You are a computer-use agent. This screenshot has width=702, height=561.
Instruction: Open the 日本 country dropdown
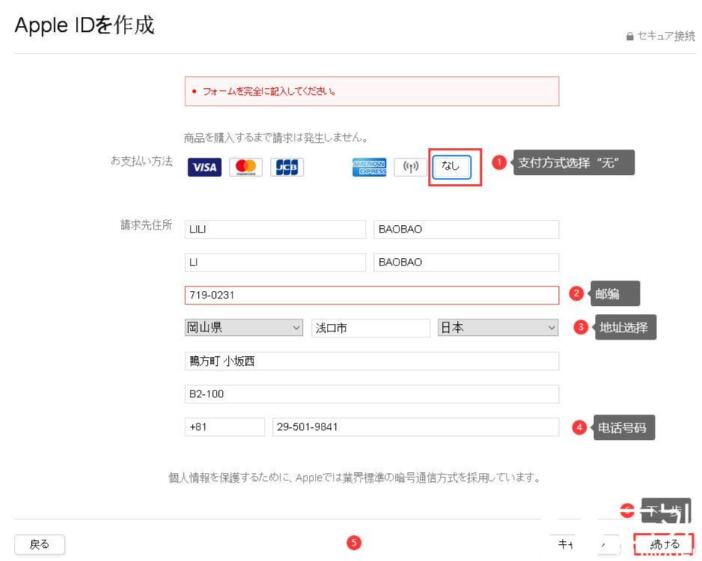pos(498,328)
